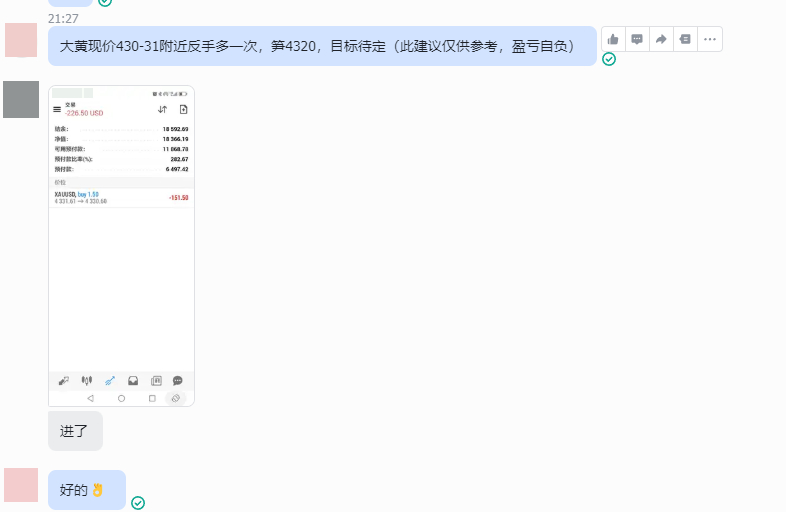This screenshot has height=512, width=786.
Task: Select the 进了 message bubble
Action: [x=75, y=431]
